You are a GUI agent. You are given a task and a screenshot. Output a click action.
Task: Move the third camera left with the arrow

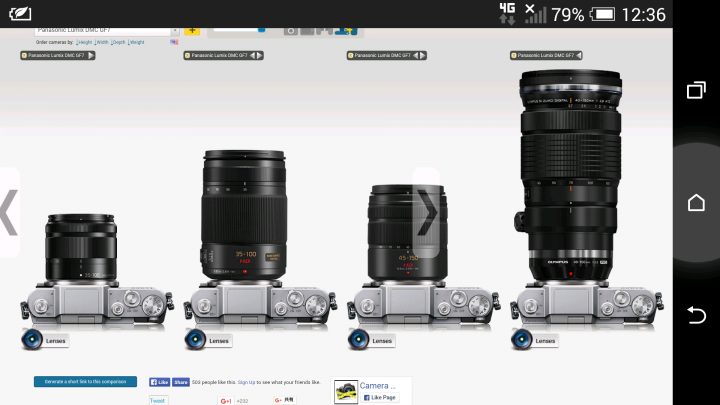pos(415,56)
